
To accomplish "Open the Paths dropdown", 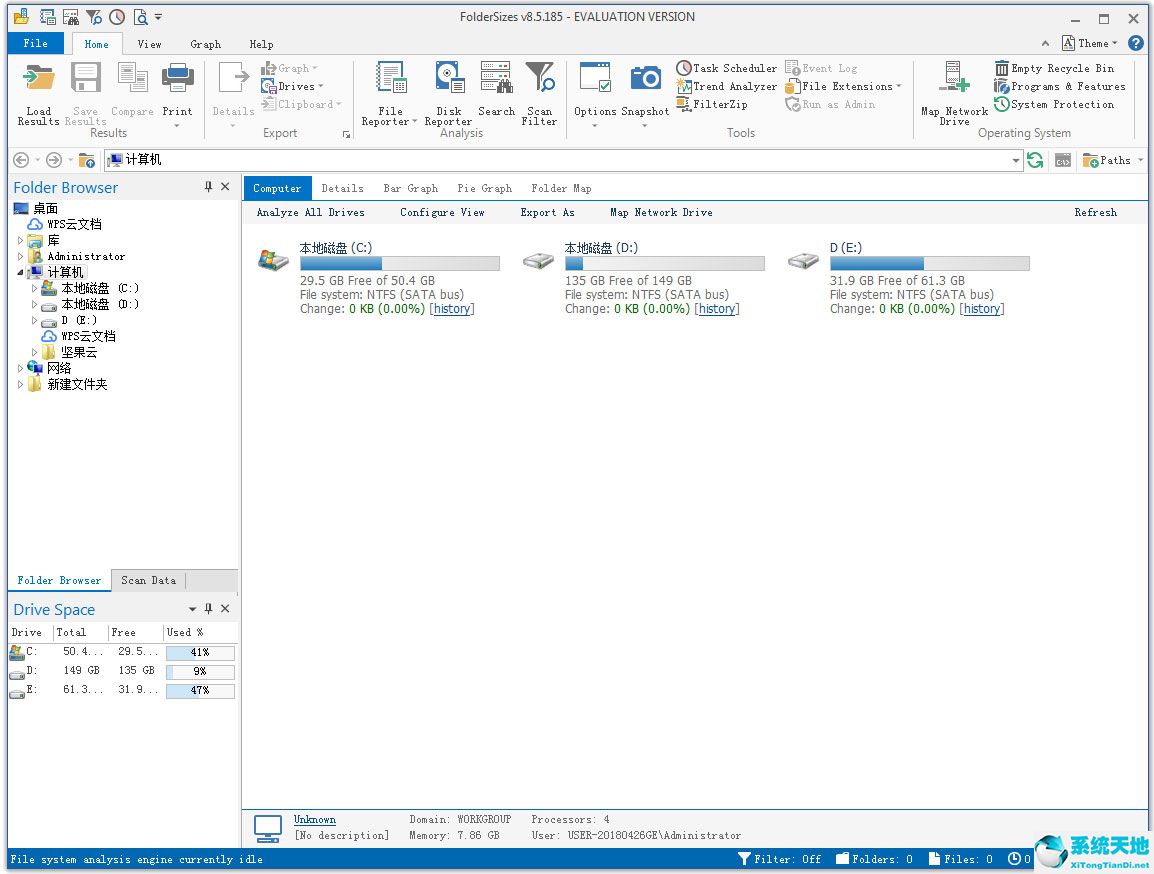I will [x=1113, y=160].
